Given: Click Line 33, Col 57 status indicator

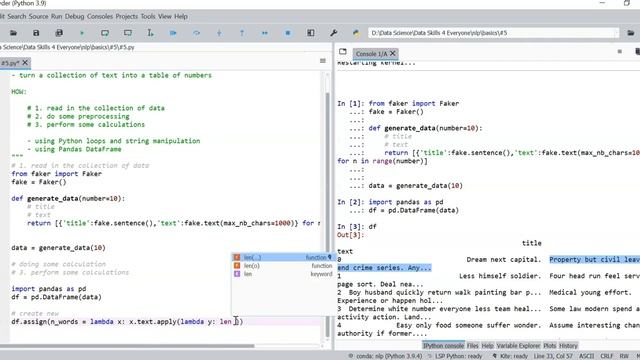Looking at the screenshot, I should pyautogui.click(x=553, y=356).
